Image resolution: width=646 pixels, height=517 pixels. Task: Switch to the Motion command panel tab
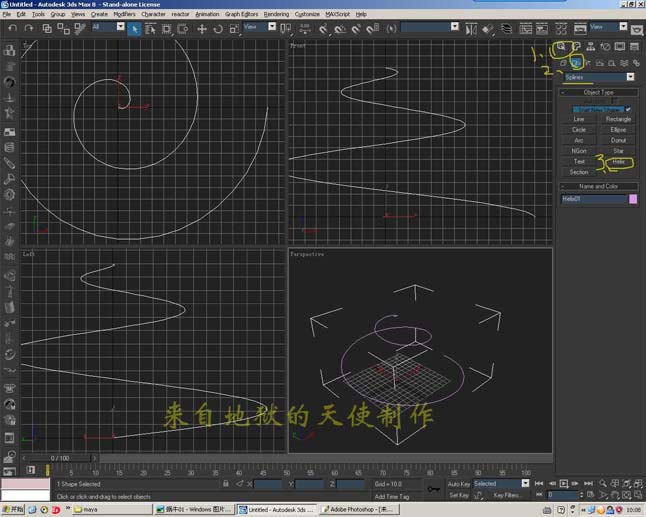(x=605, y=47)
